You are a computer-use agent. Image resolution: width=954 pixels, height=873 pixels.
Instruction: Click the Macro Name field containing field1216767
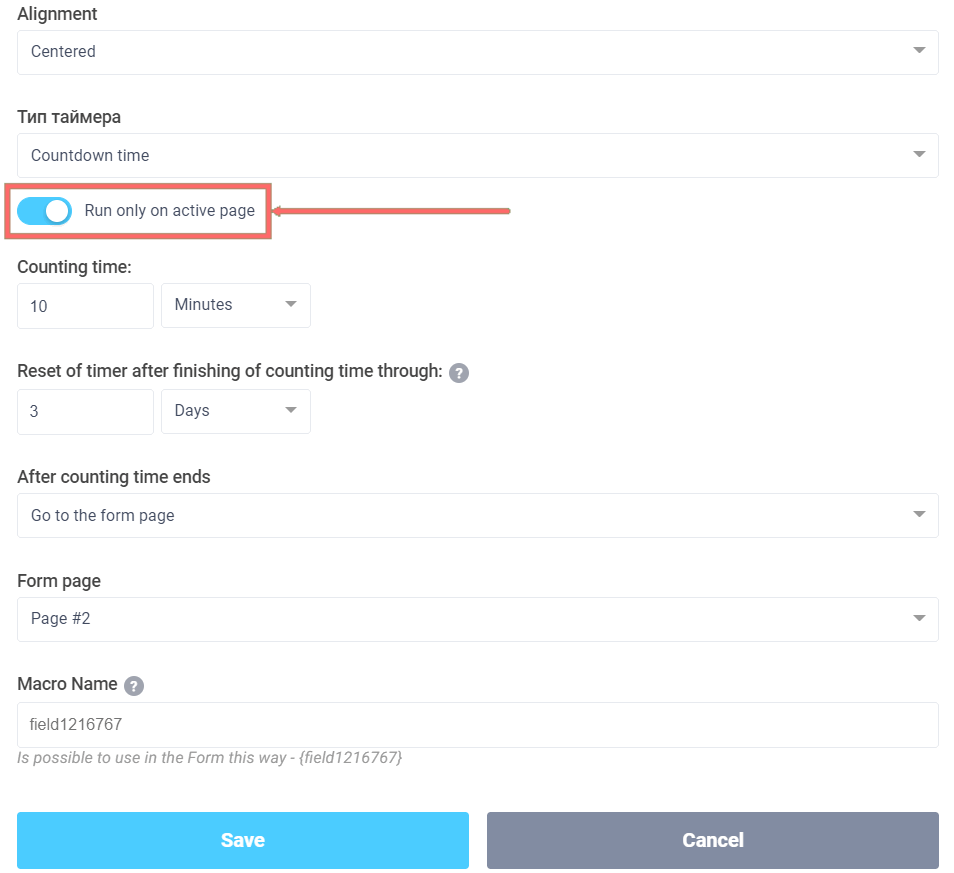point(477,725)
